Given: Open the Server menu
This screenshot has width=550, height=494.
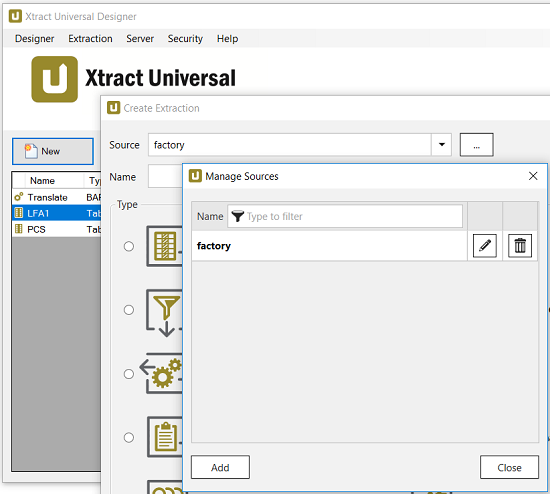Looking at the screenshot, I should tap(140, 39).
